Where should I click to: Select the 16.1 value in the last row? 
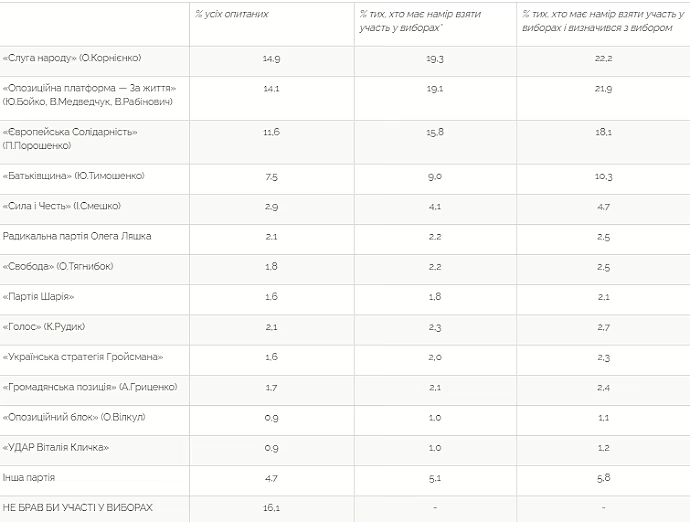tap(271, 508)
